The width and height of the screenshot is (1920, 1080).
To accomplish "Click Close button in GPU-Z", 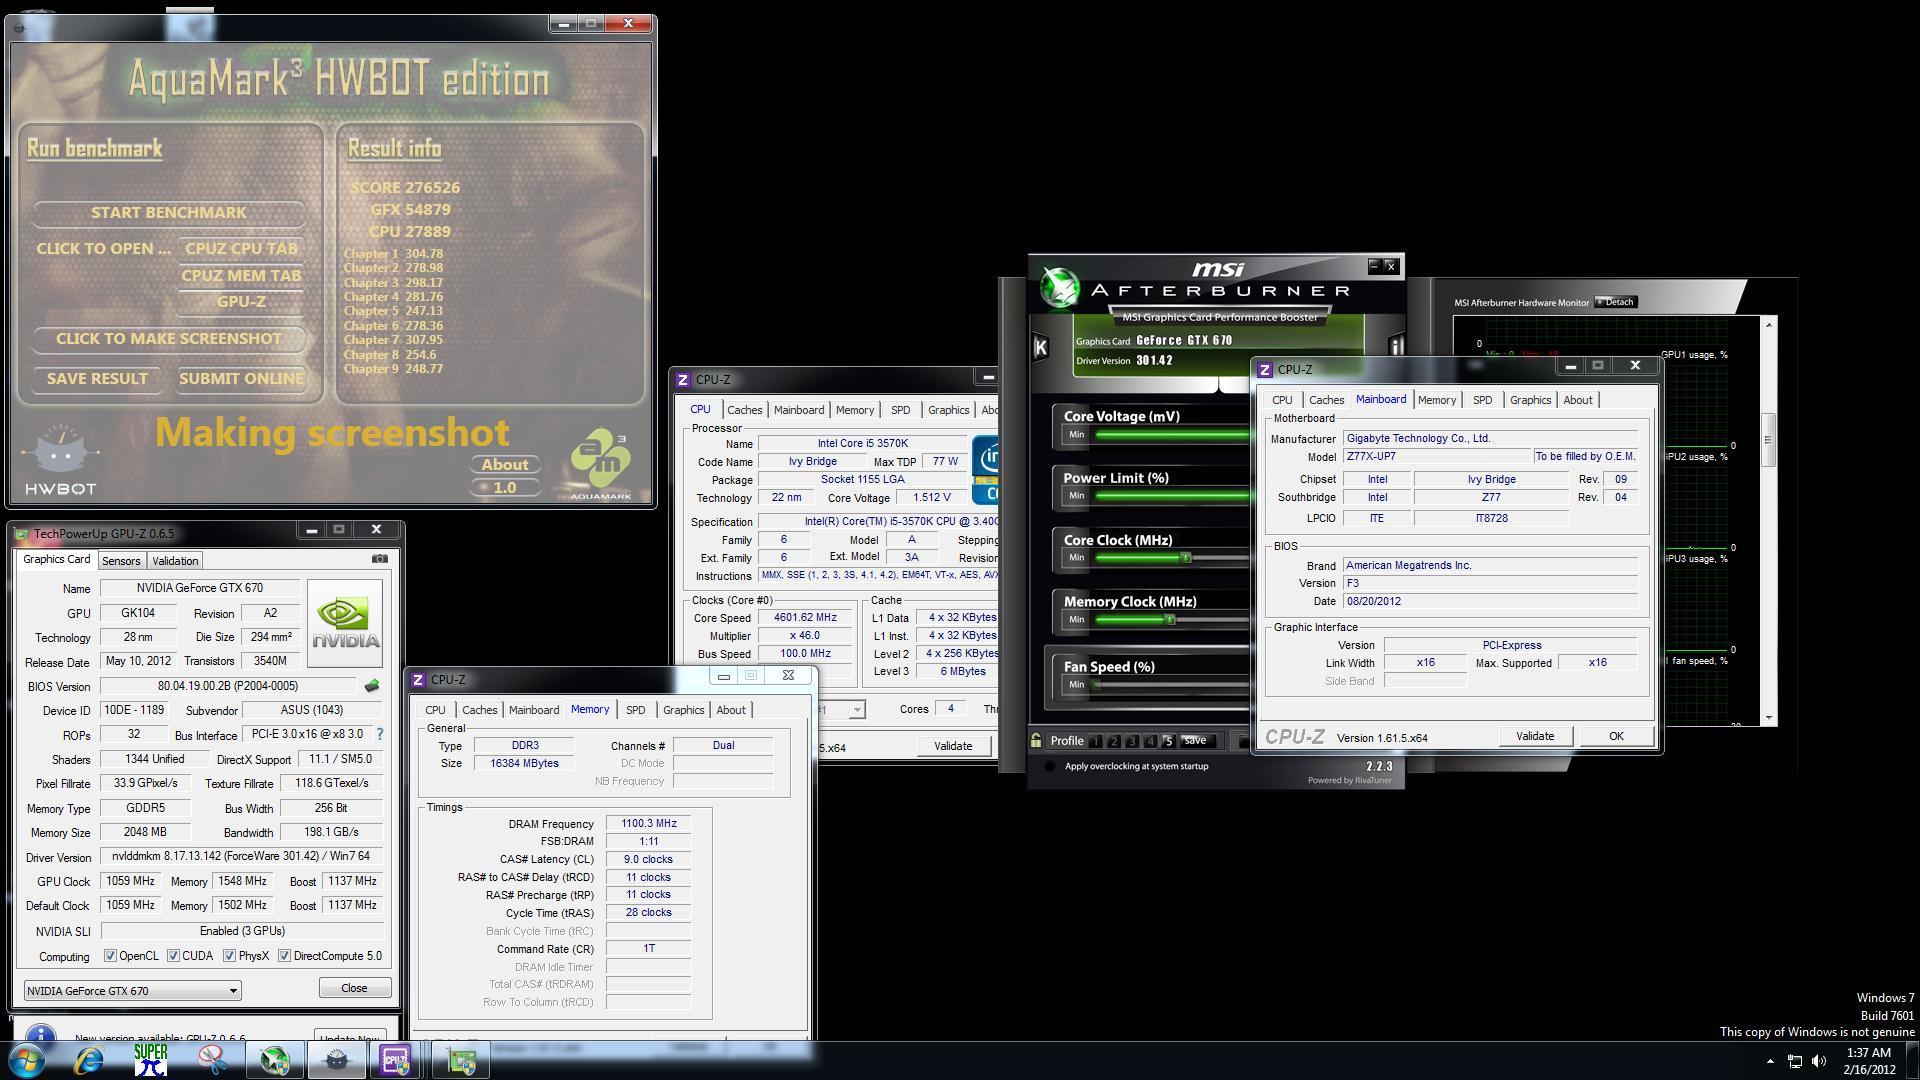I will coord(354,988).
